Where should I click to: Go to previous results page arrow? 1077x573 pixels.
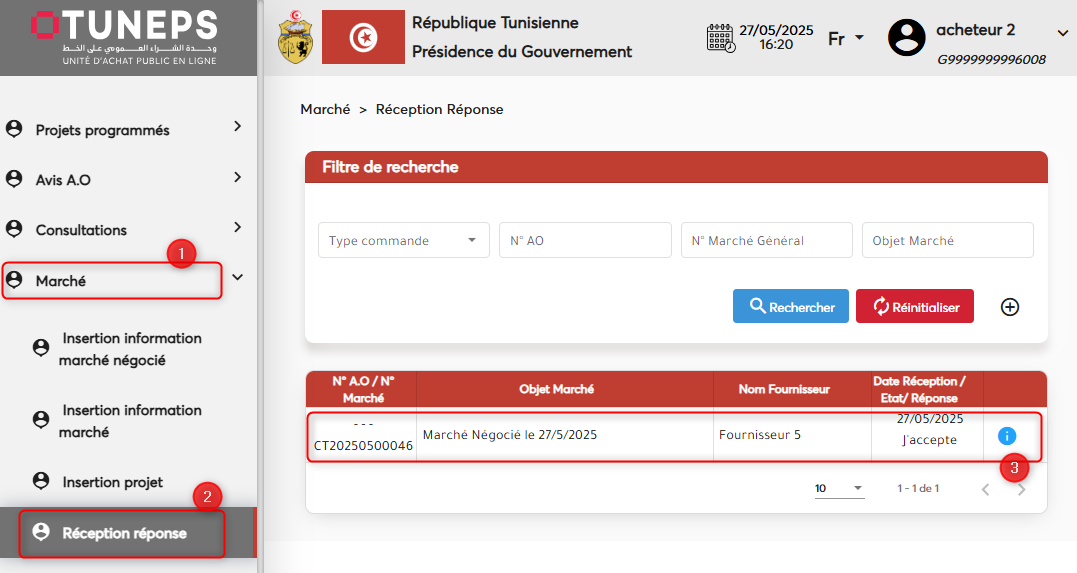pos(985,489)
